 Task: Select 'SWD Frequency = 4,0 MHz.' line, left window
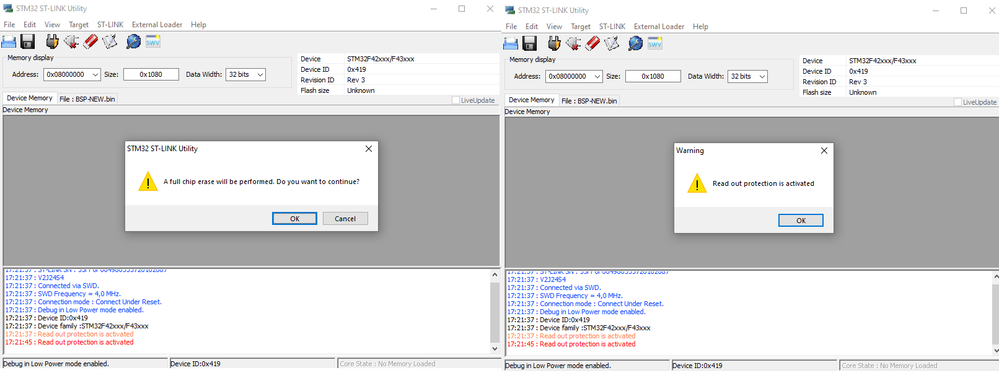tap(62, 294)
